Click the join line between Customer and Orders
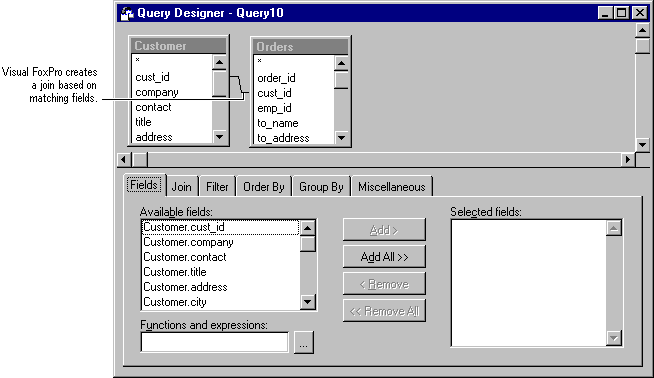 [240, 84]
